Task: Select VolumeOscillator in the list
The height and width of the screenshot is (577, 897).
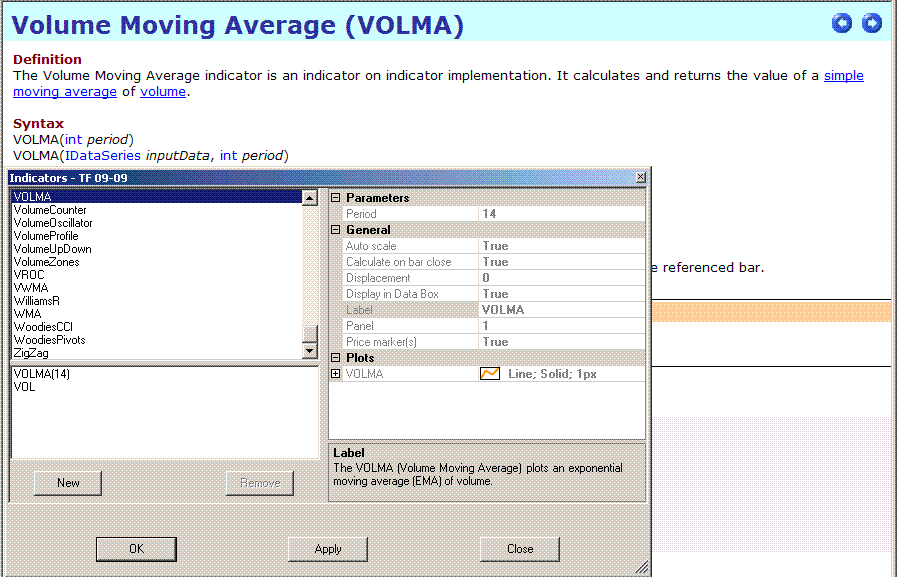Action: [x=157, y=223]
